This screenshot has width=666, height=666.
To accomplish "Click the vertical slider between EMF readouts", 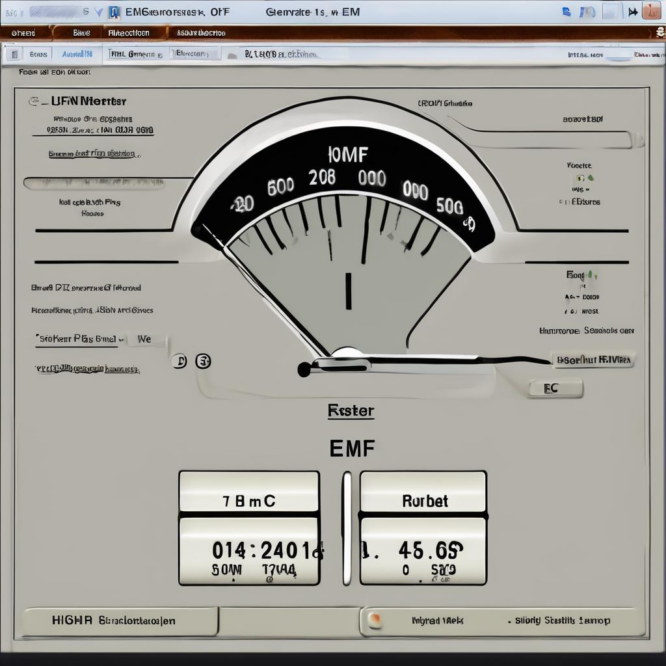I will [347, 528].
